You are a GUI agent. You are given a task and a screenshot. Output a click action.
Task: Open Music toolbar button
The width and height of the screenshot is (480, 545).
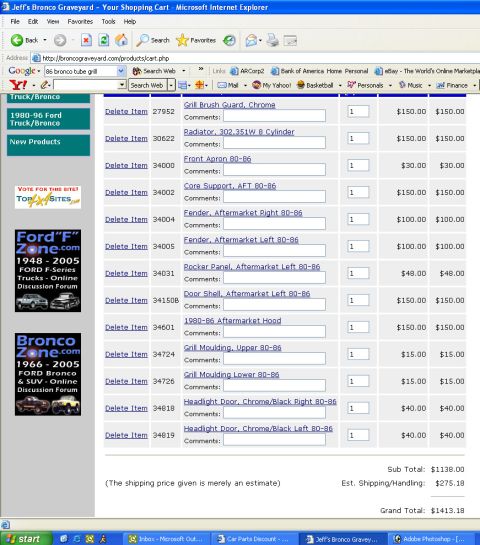coord(410,85)
